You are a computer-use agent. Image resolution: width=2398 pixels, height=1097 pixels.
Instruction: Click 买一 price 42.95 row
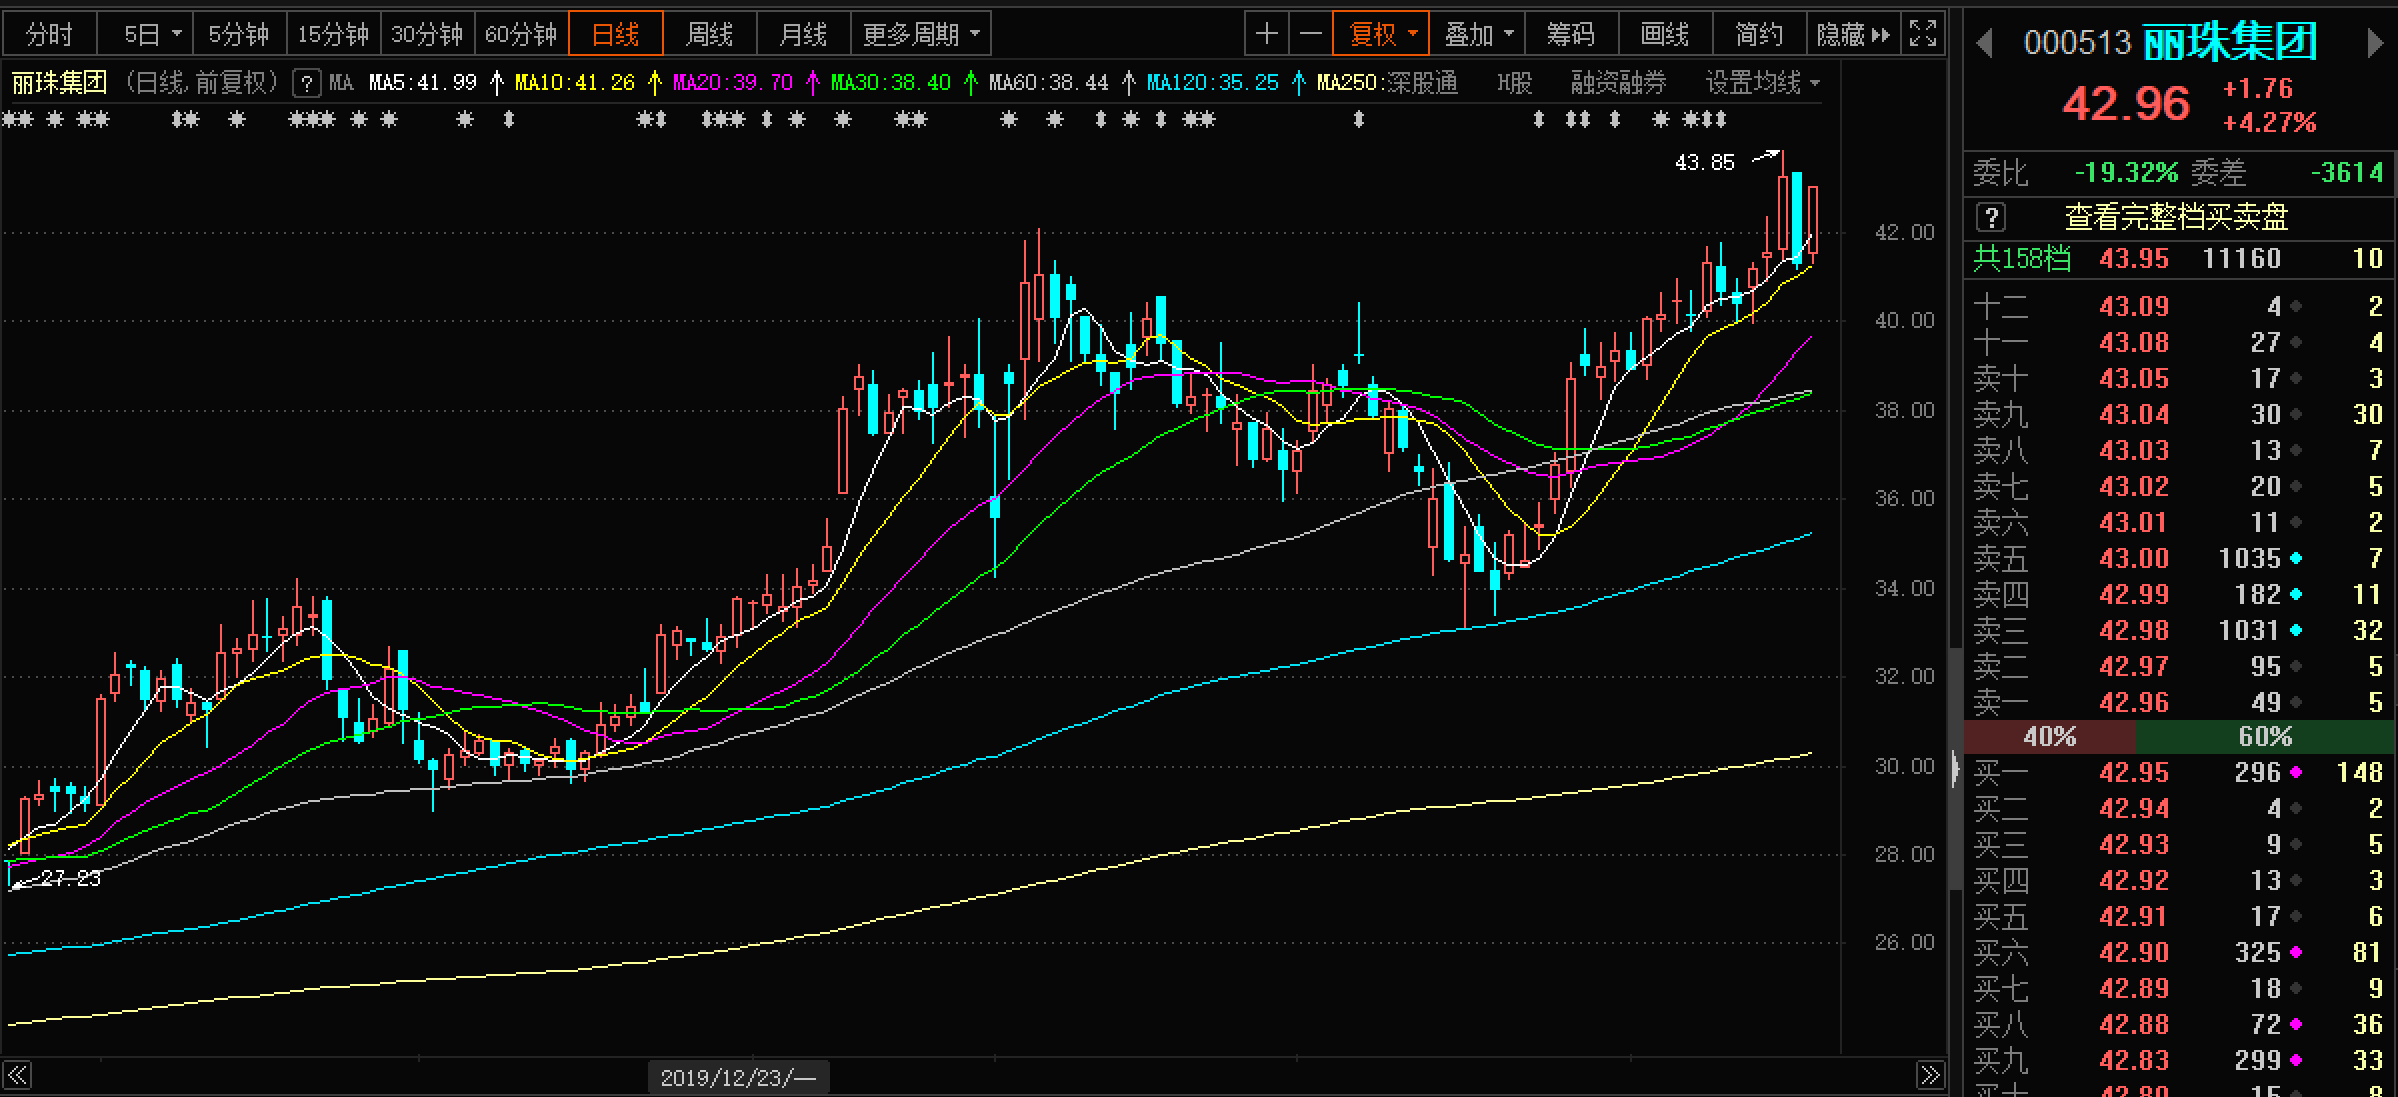point(2180,772)
